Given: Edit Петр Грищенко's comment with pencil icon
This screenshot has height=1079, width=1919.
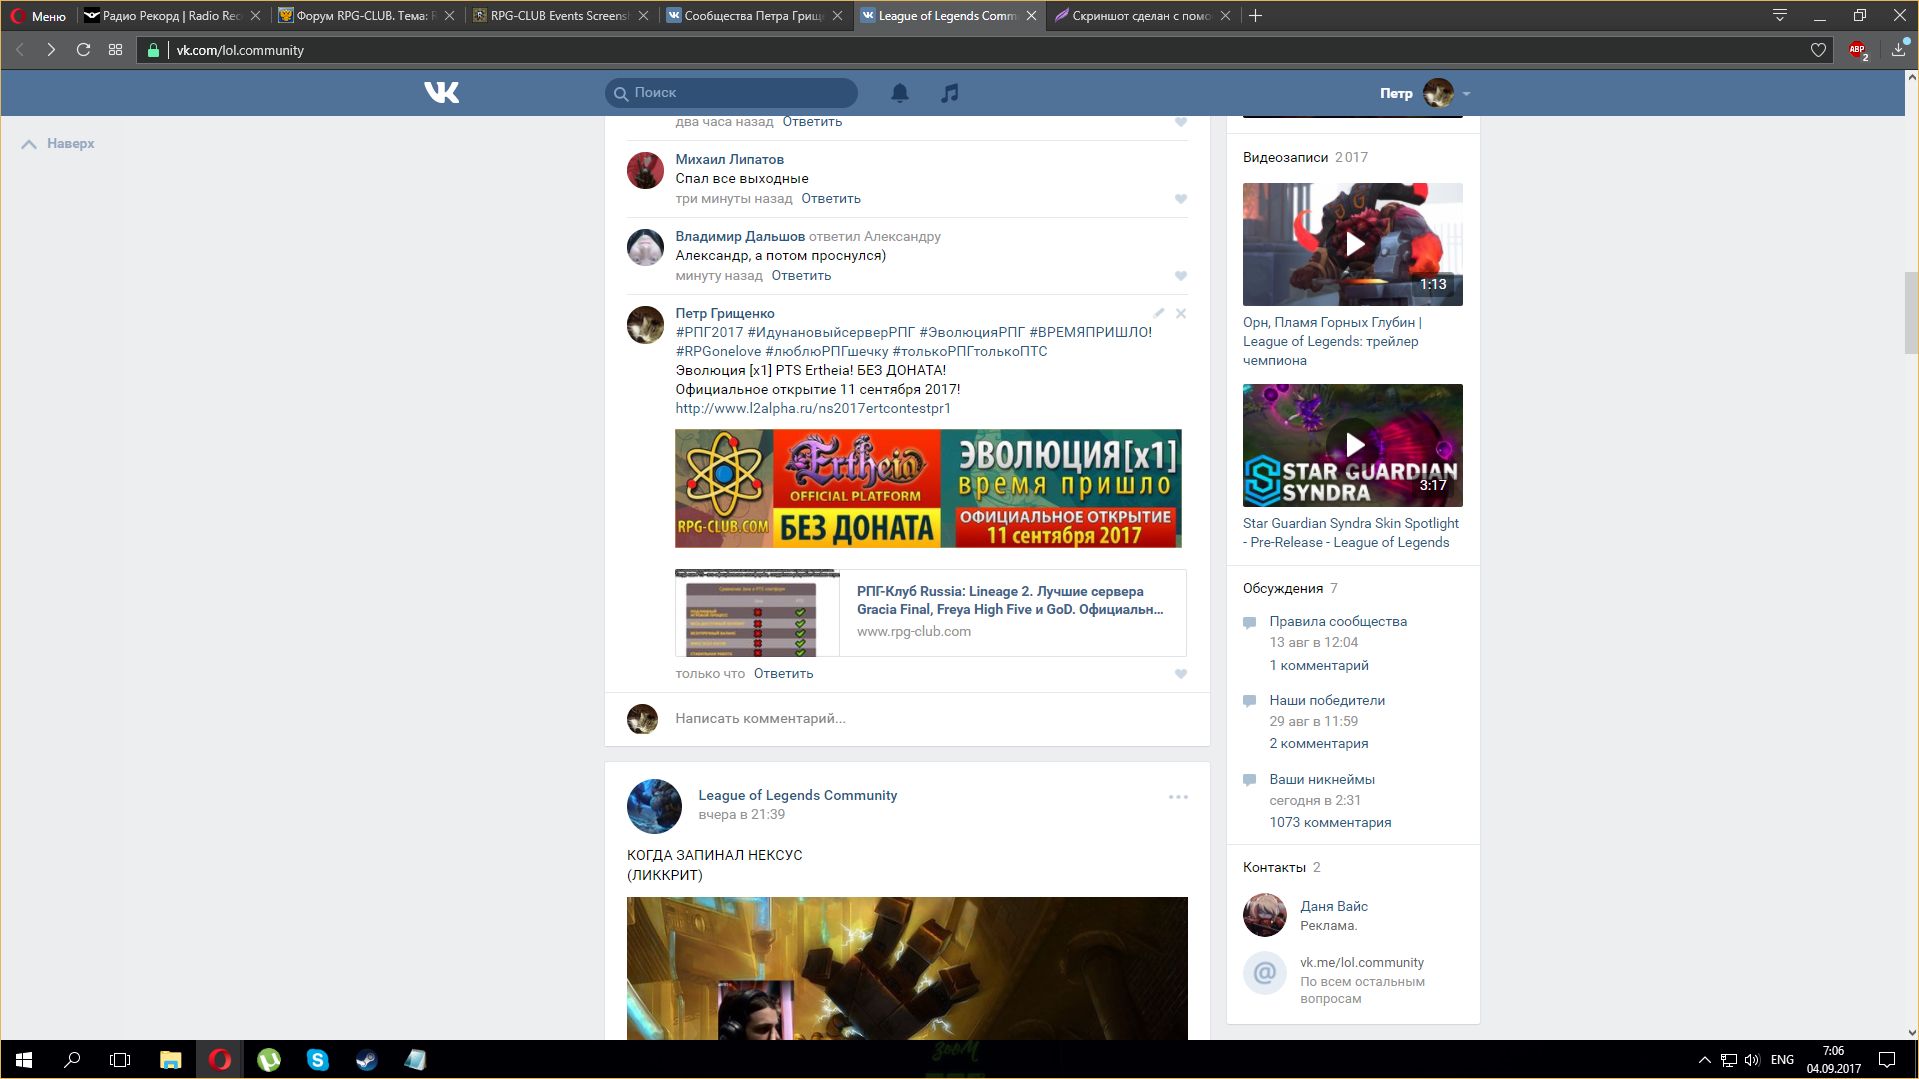Looking at the screenshot, I should pyautogui.click(x=1158, y=313).
